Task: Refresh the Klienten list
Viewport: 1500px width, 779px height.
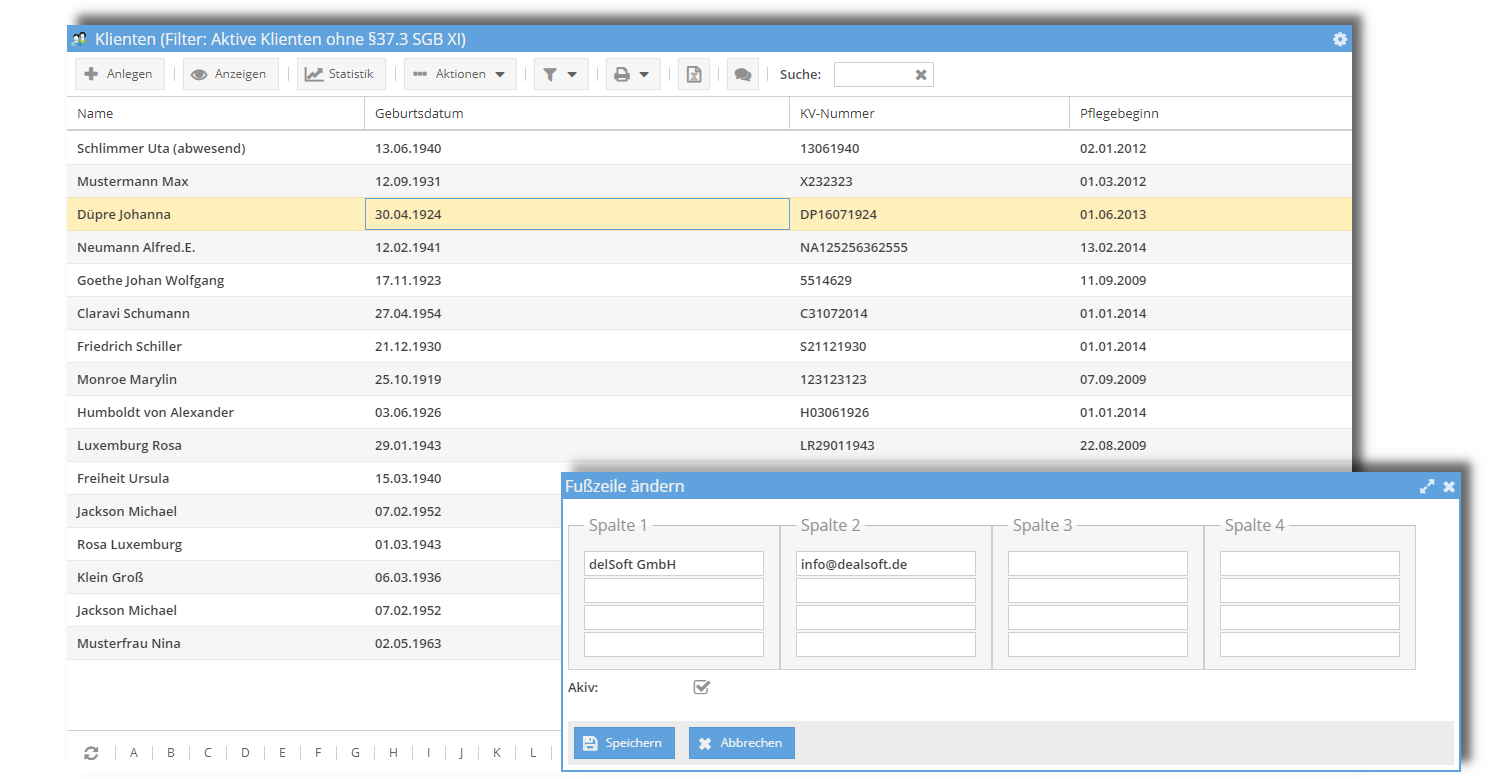Action: point(93,752)
